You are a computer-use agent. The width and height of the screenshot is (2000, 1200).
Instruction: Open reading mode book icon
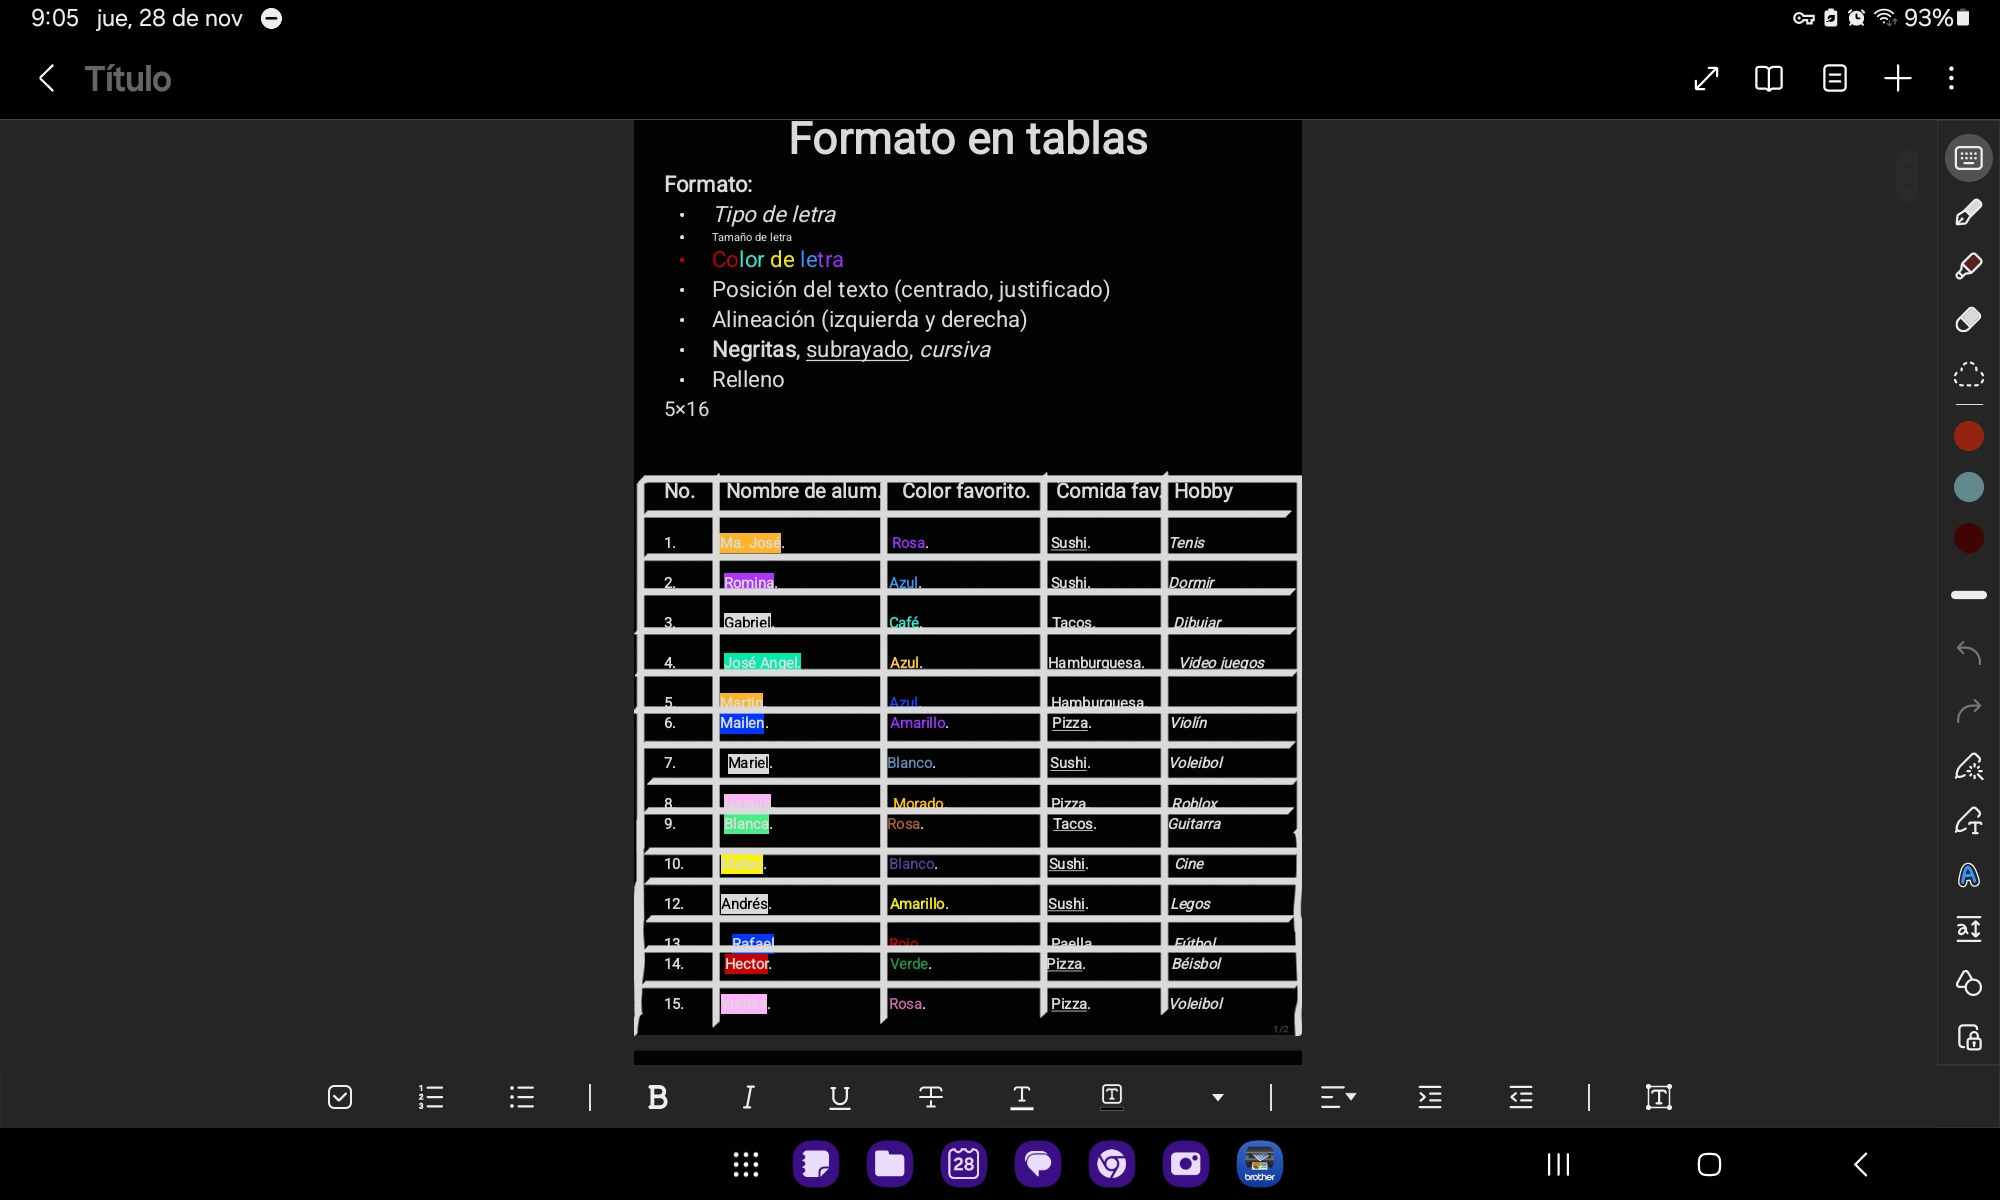pyautogui.click(x=1768, y=78)
